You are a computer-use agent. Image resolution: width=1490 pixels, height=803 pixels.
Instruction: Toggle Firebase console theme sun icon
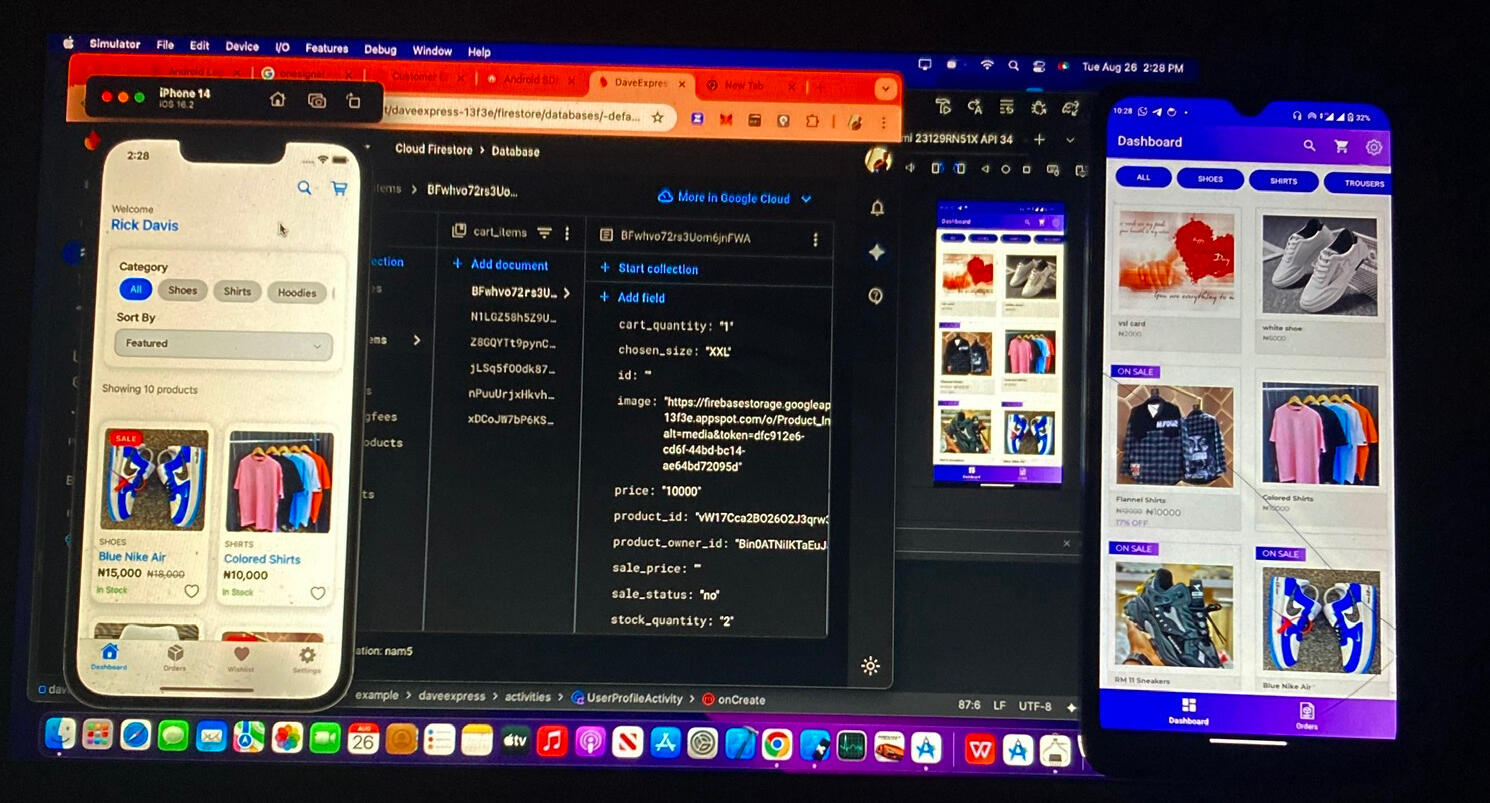(870, 666)
